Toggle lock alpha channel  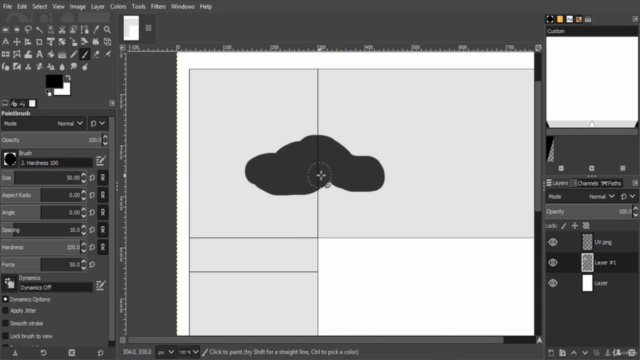586,225
